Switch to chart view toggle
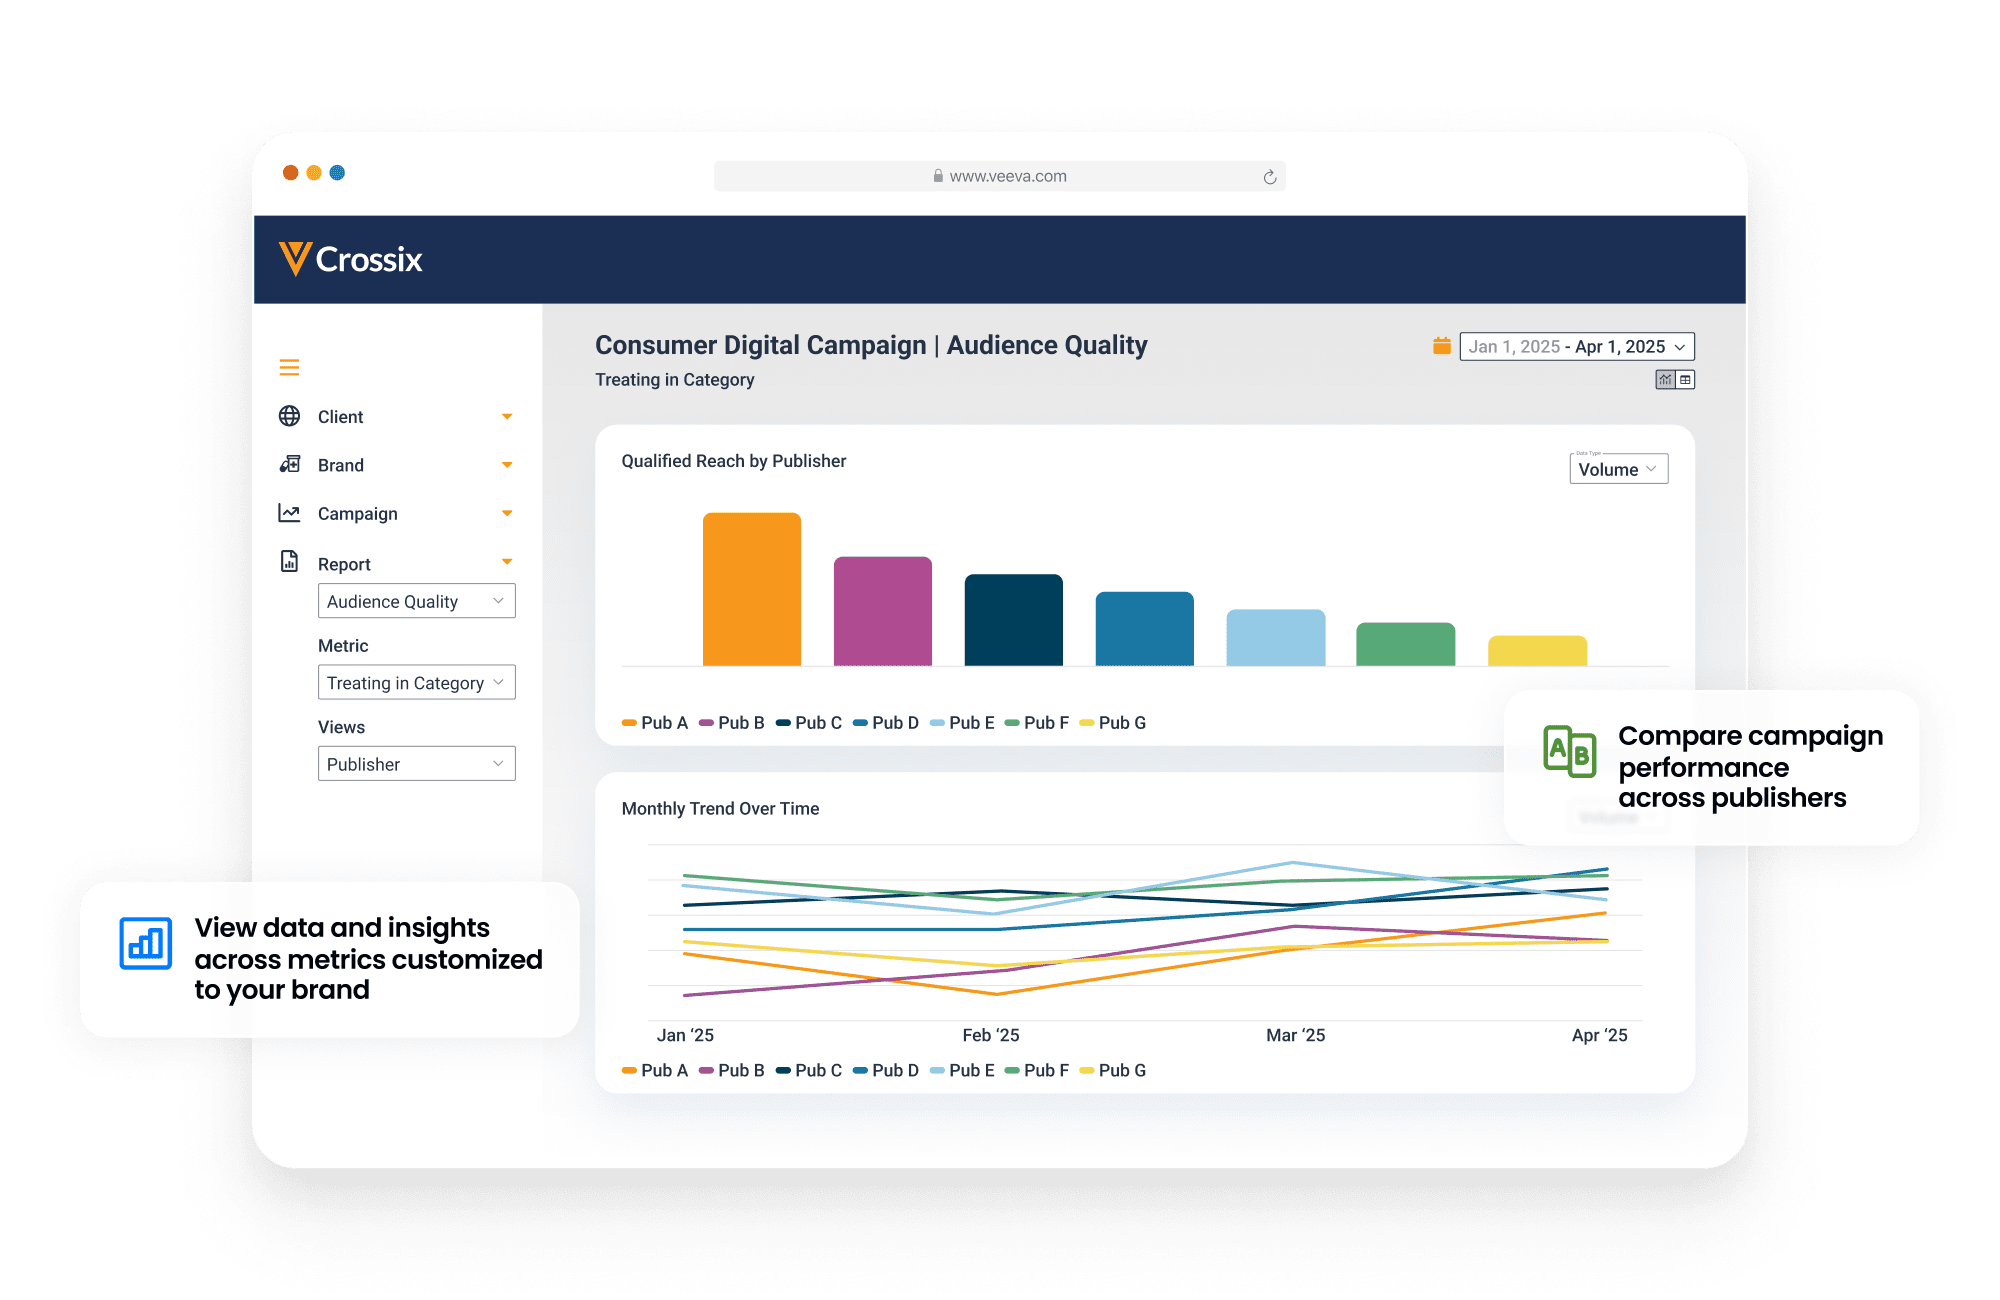Screen dimensions: 2000x1300 click(1665, 380)
